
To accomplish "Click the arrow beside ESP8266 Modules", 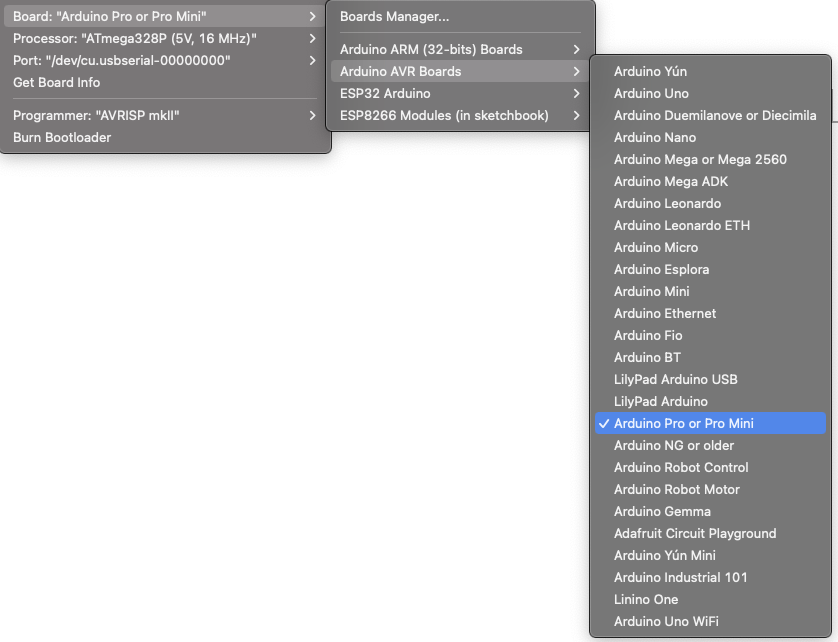I will tap(576, 115).
